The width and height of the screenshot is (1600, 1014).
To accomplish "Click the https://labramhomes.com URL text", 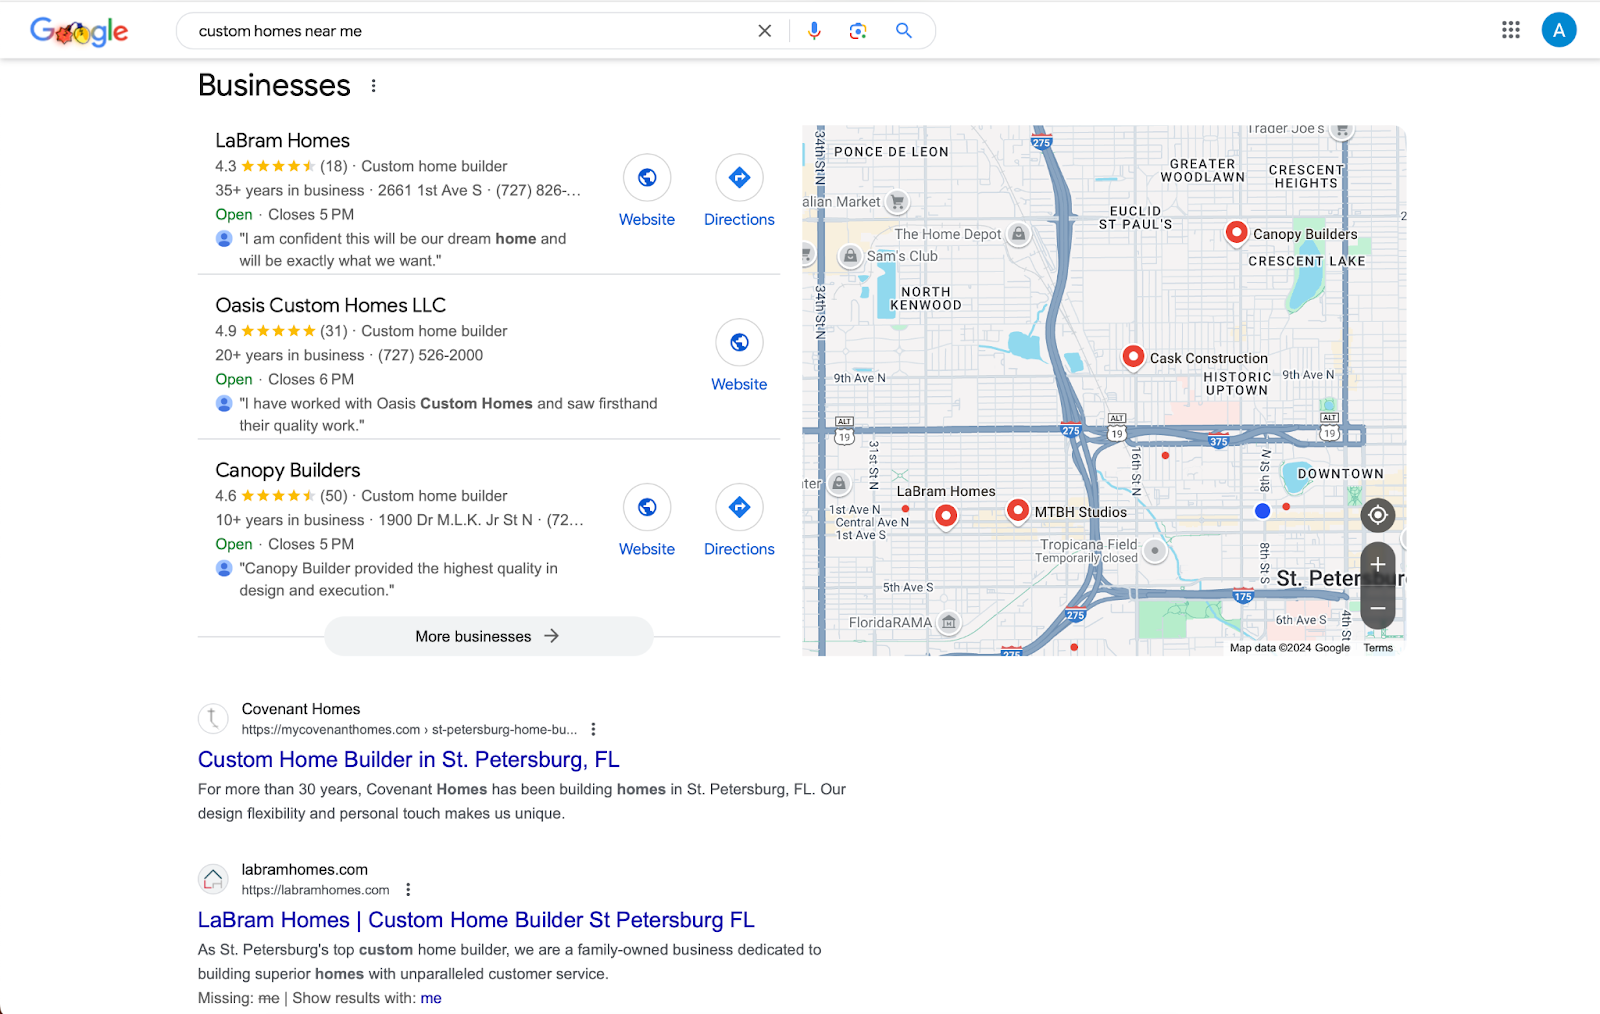I will (x=316, y=890).
